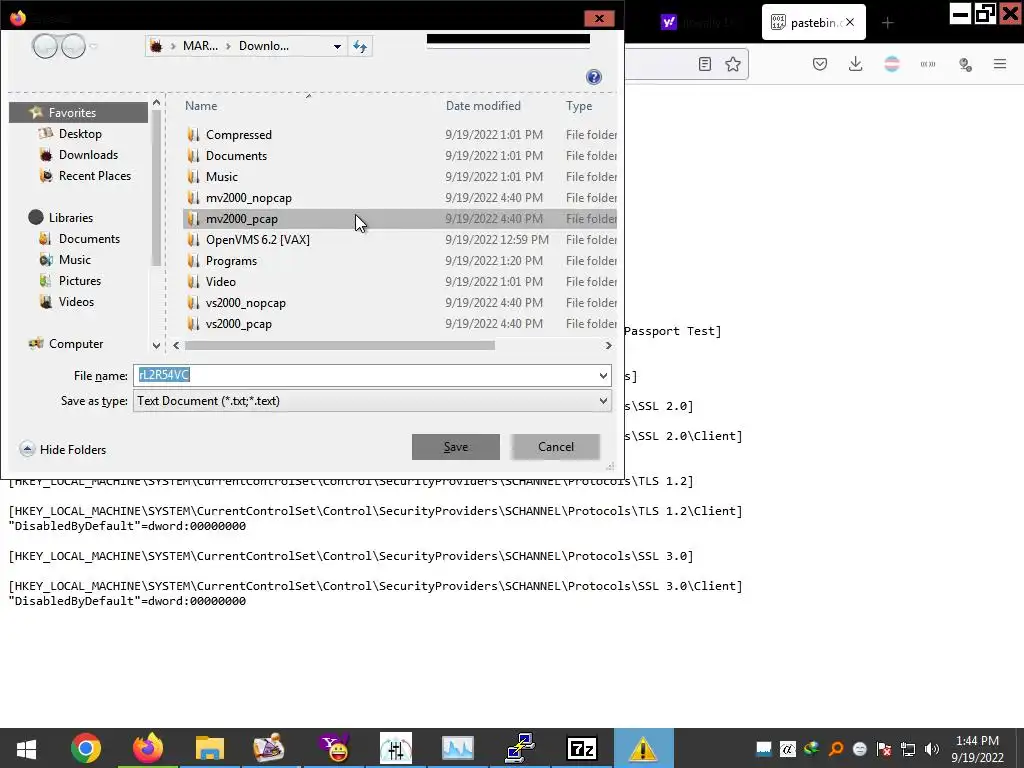Open a new tab in Firefox
Screen dimensions: 1024x768
887,23
